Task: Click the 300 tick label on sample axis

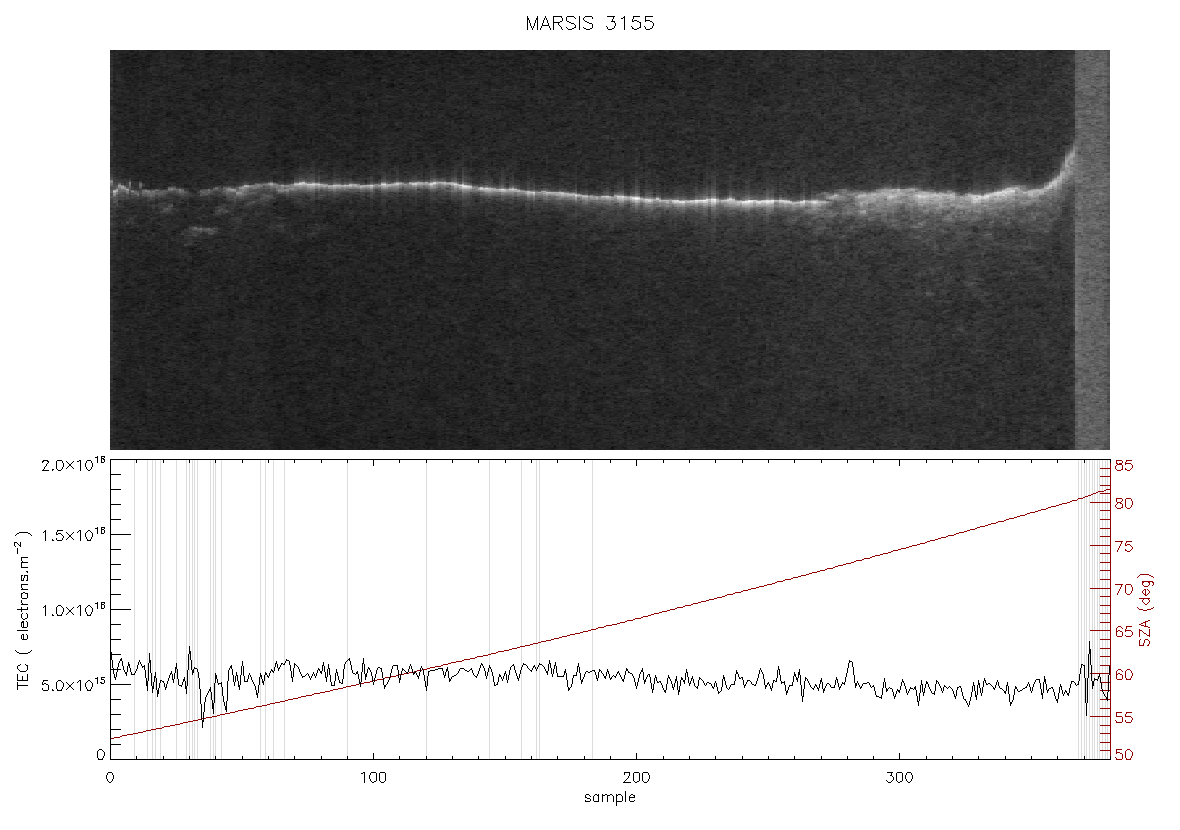Action: coord(900,777)
